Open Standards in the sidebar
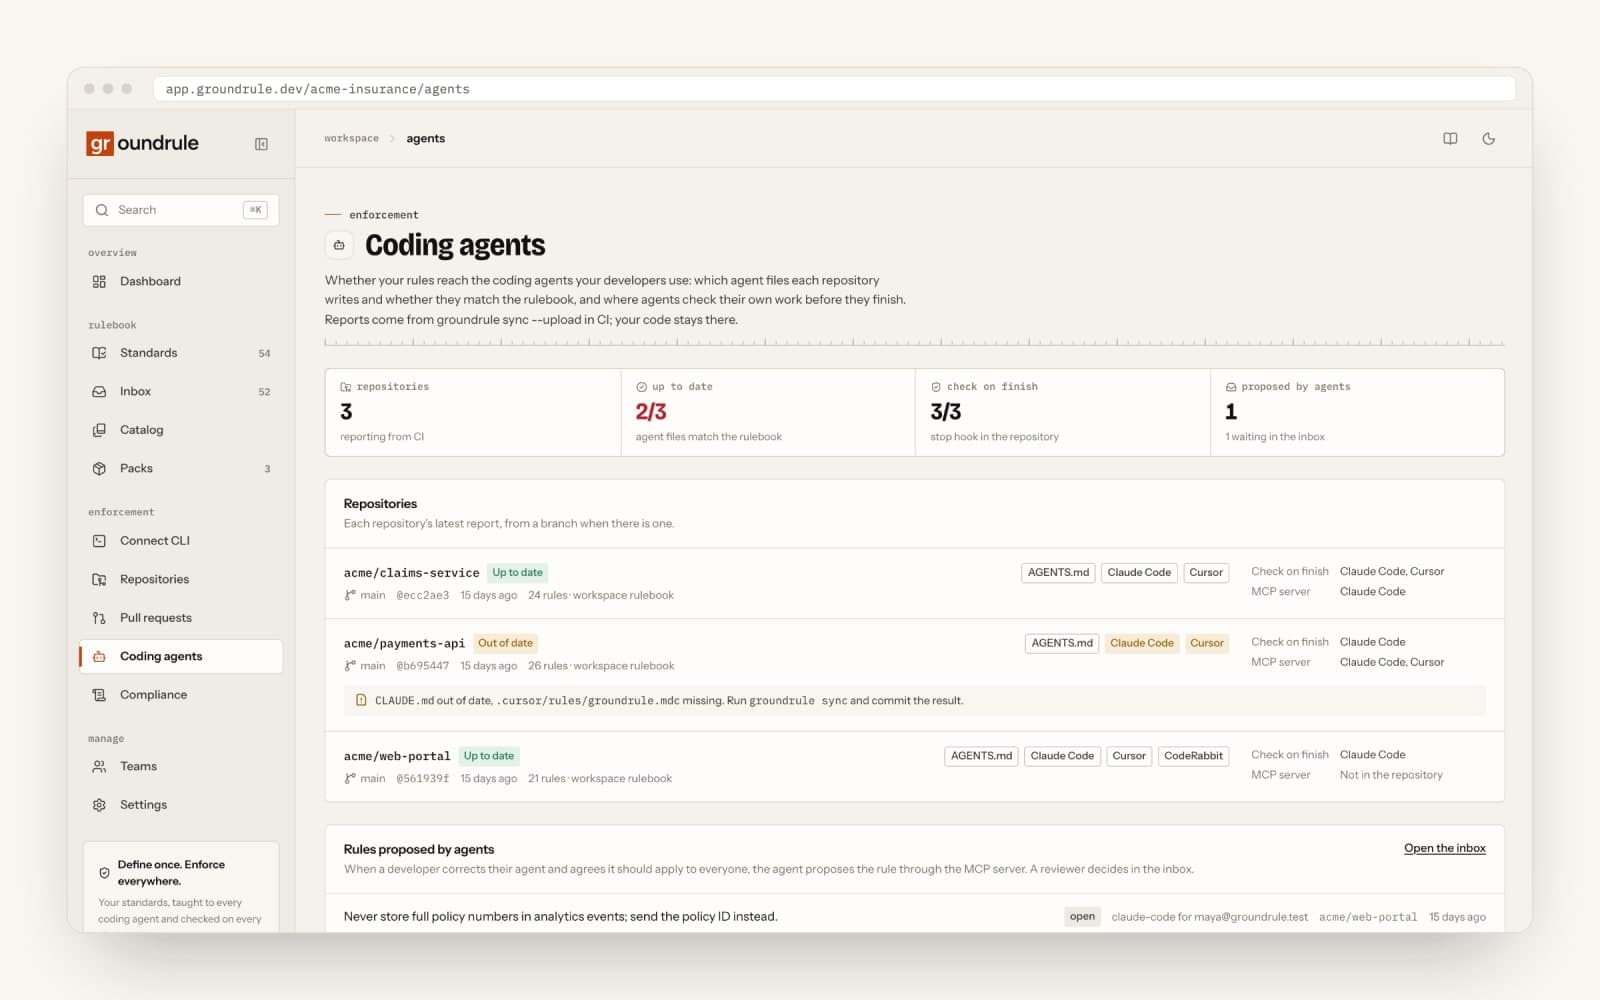This screenshot has height=1000, width=1600. [x=181, y=353]
